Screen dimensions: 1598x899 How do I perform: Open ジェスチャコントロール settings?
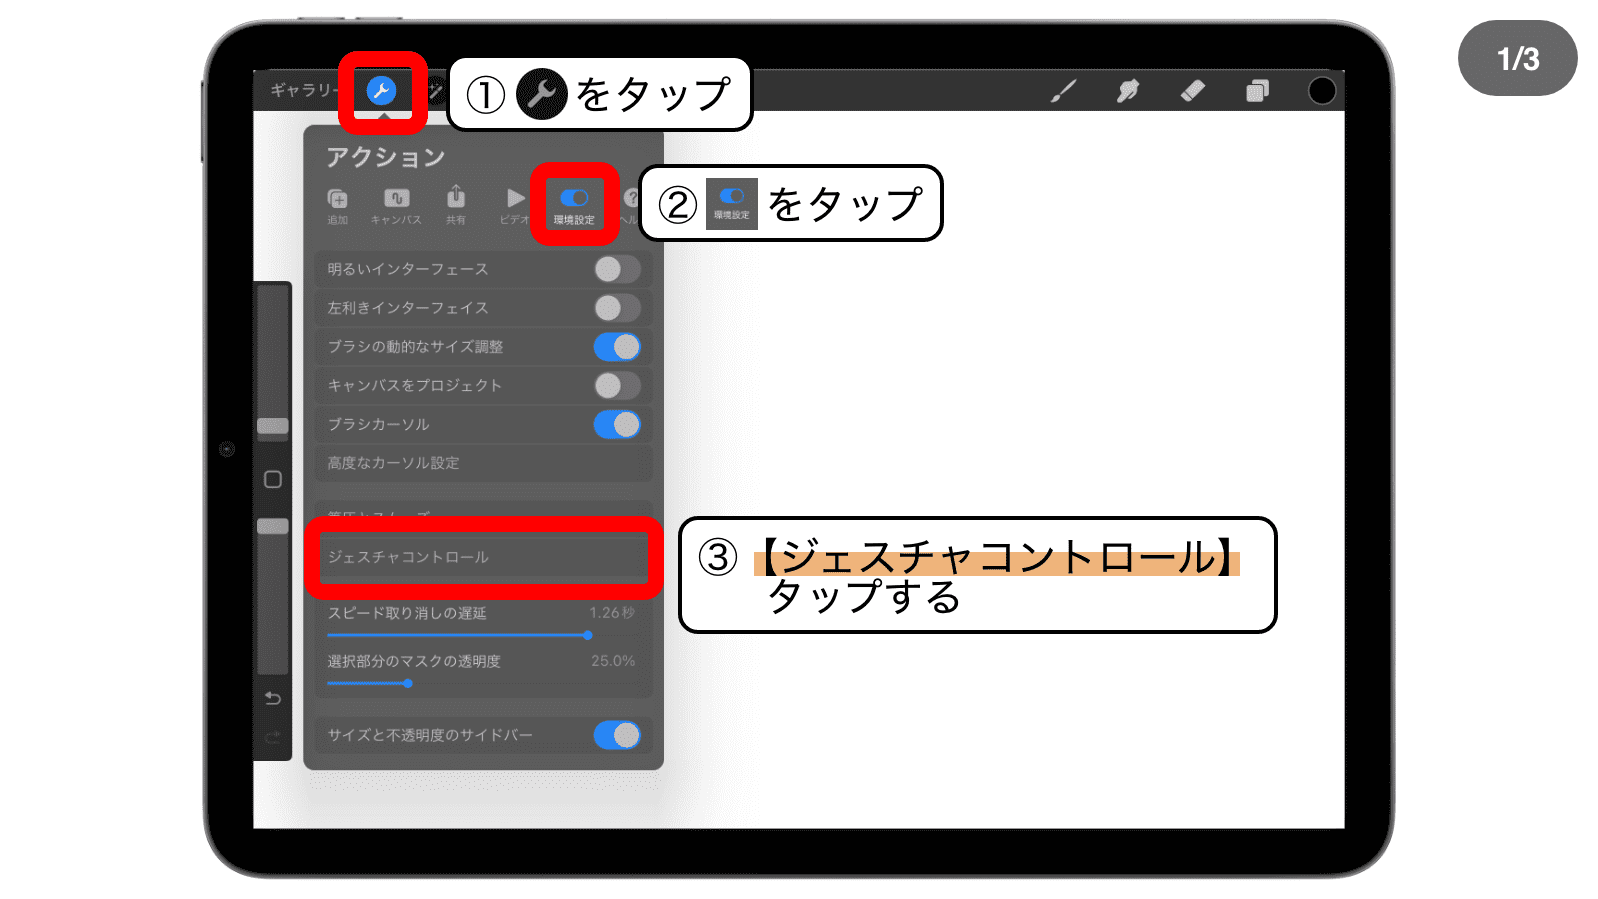(483, 557)
